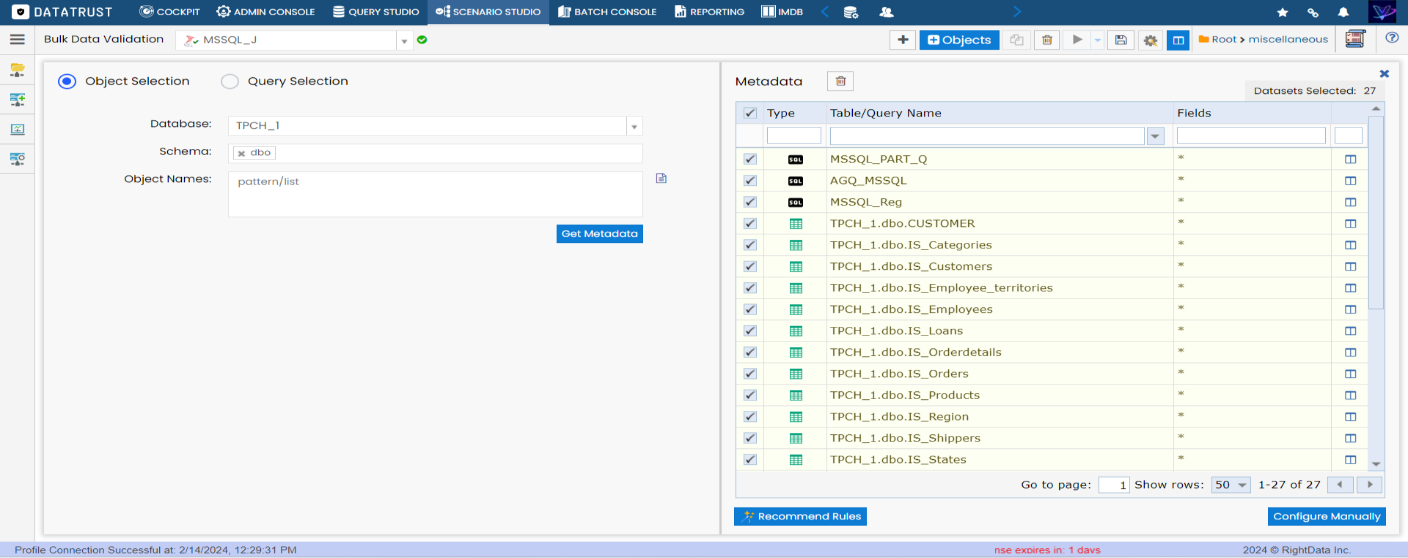Click the Recommend Rules button
Screen dimensions: 1408x558
pos(799,517)
